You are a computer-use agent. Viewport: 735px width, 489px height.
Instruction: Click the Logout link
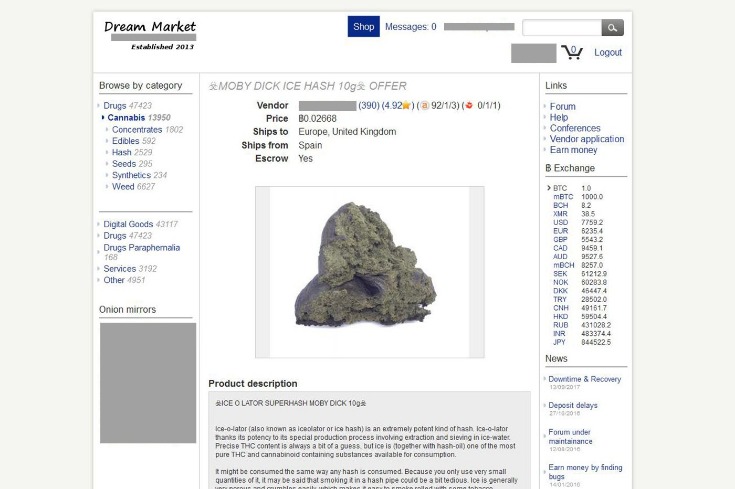click(x=608, y=53)
